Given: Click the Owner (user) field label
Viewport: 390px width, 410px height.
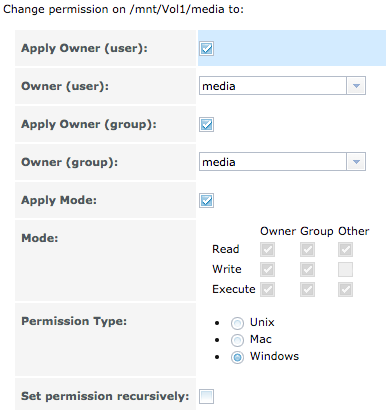Looking at the screenshot, I should tap(65, 87).
